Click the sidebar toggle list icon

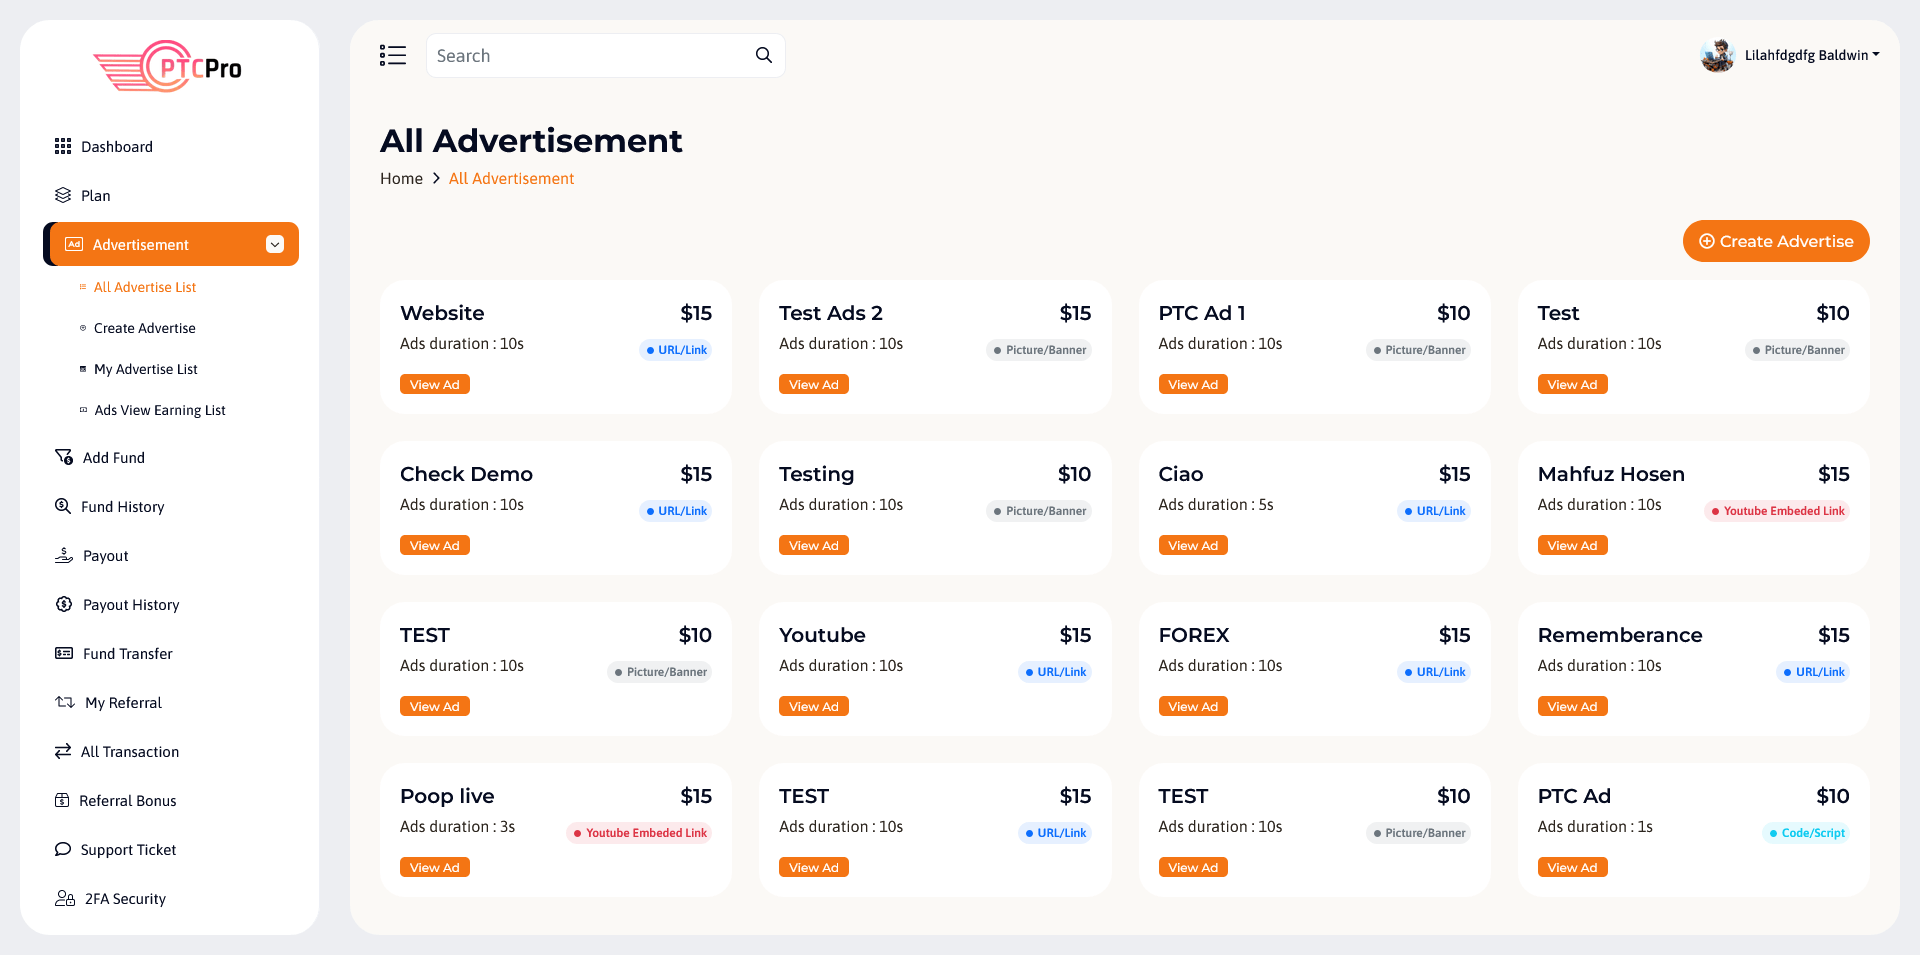coord(393,56)
